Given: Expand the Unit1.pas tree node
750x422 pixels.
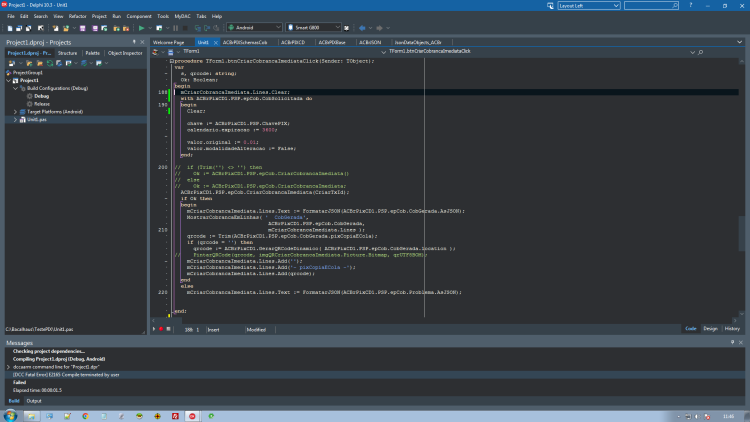Looking at the screenshot, I should coord(15,120).
